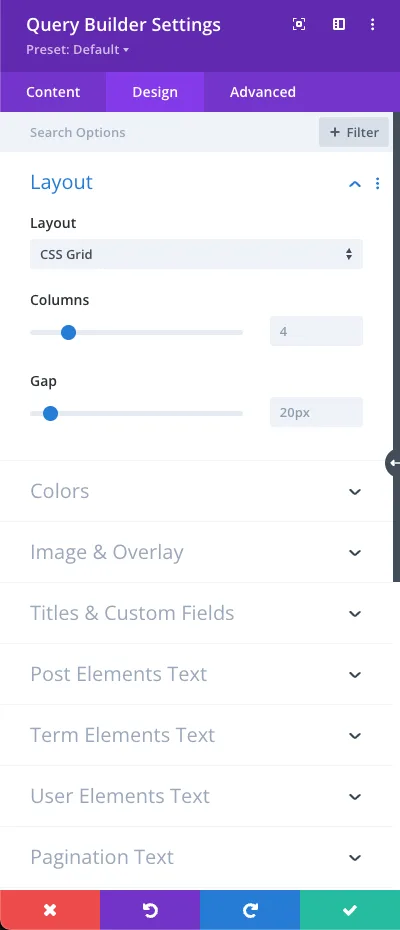400x930 pixels.
Task: Discard changes with the red X button
Action: [x=50, y=910]
